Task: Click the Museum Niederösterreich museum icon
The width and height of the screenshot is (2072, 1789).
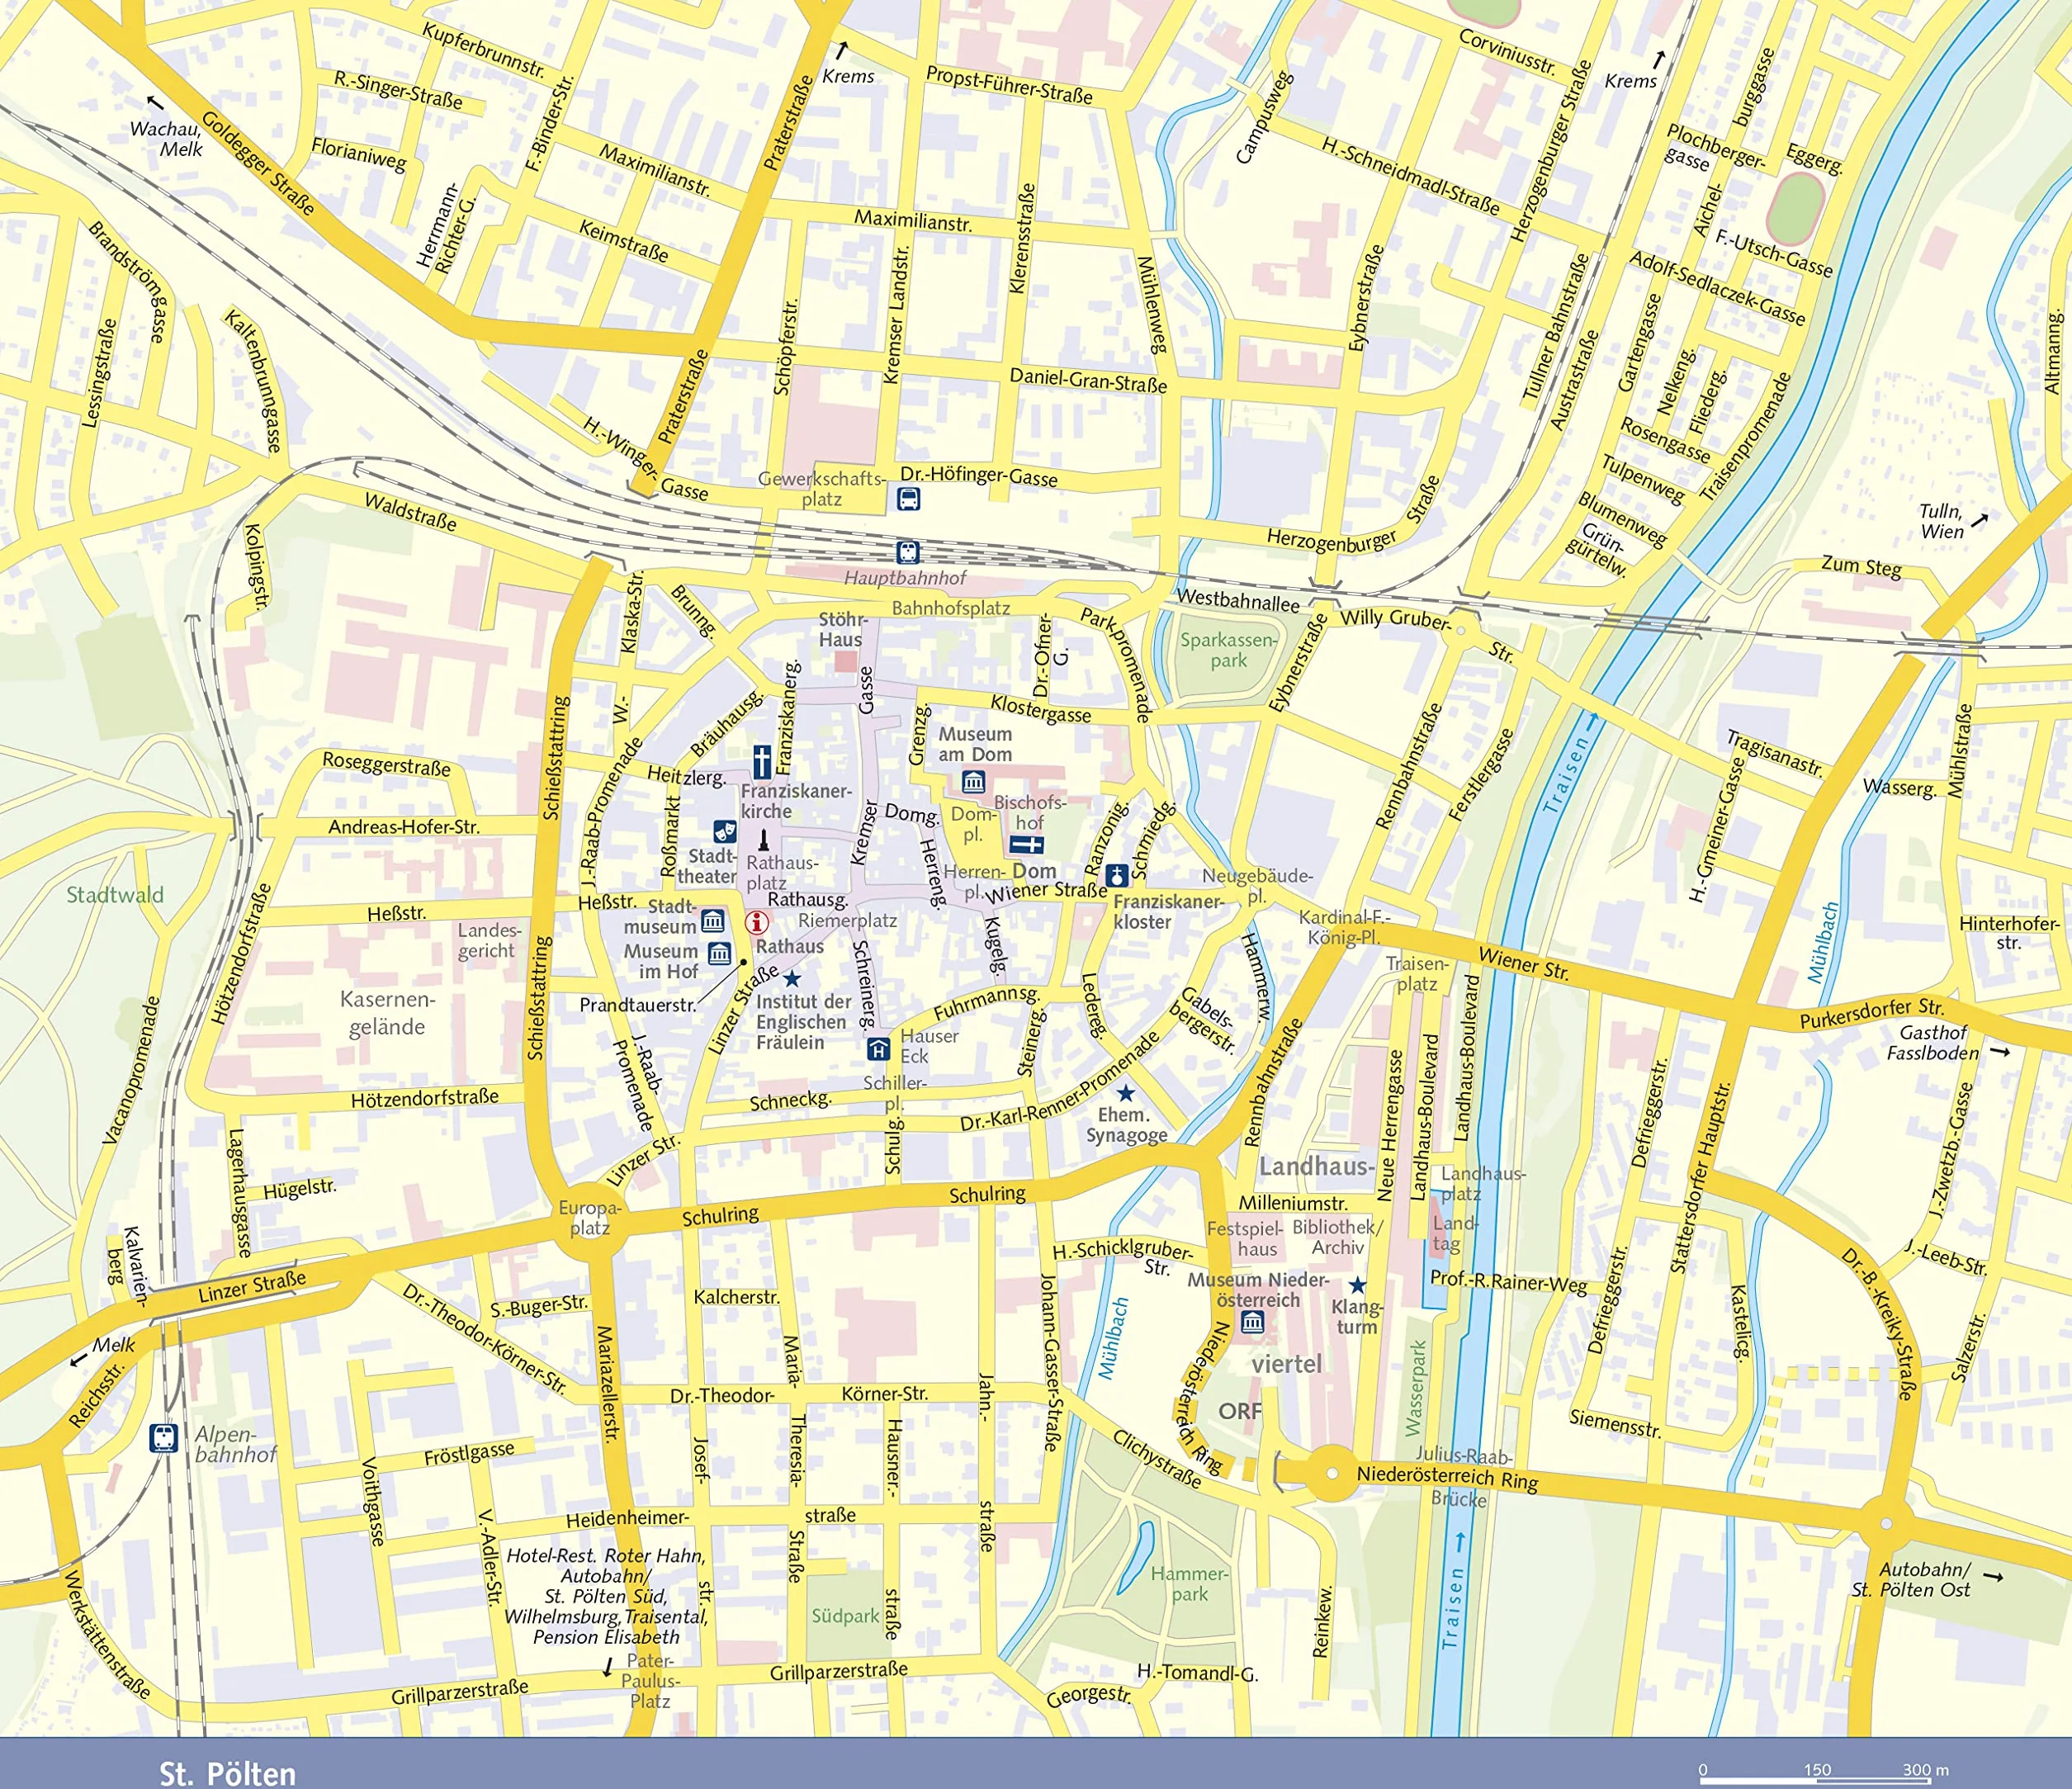Action: (1252, 1322)
